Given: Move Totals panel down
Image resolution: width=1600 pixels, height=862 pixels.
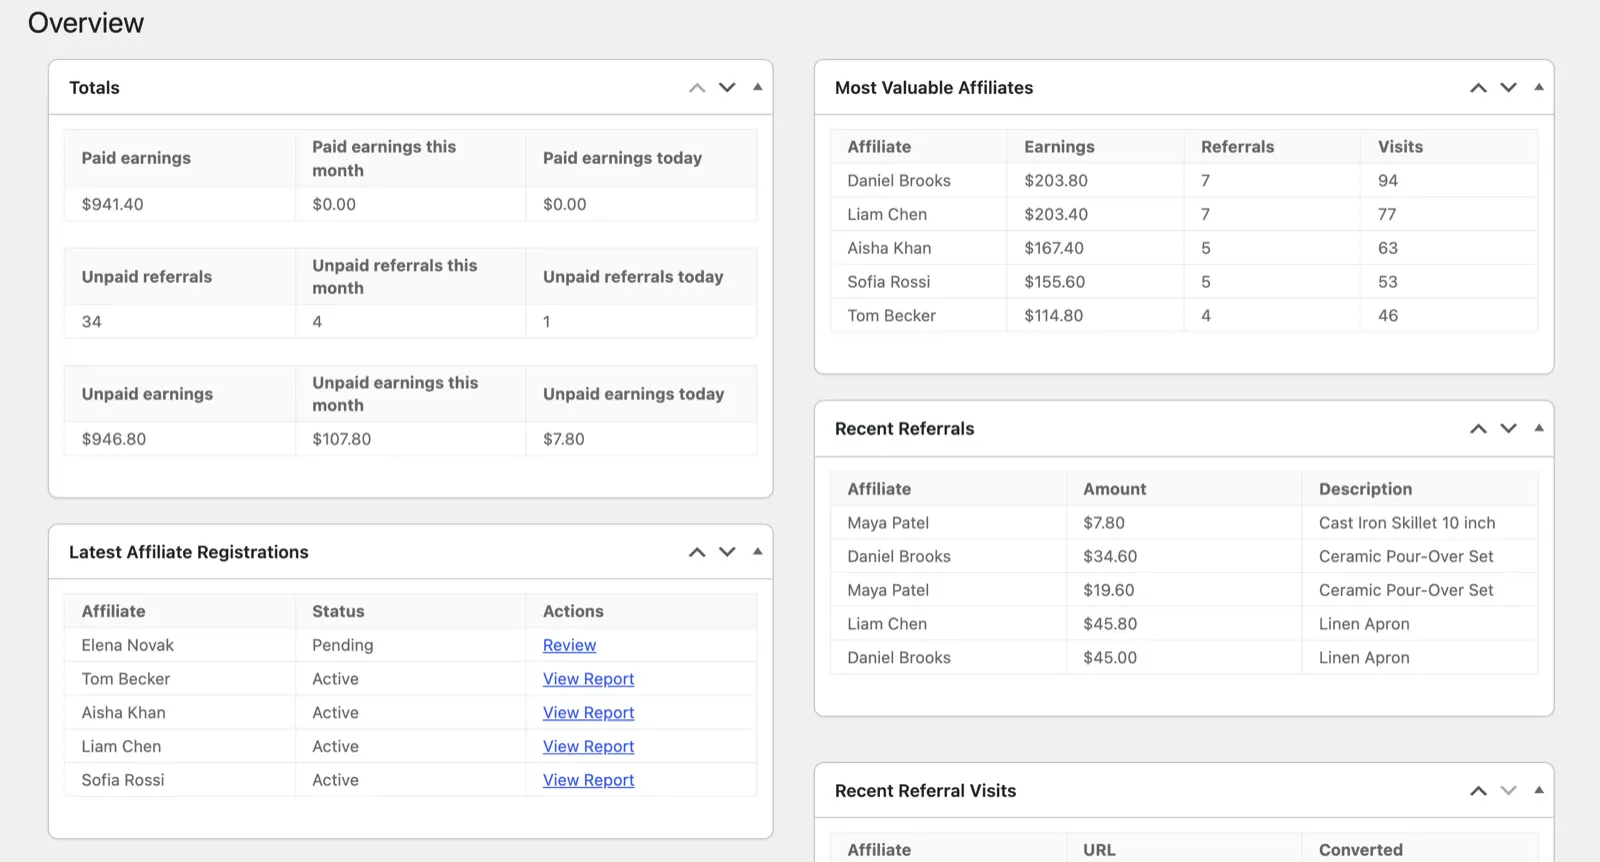Looking at the screenshot, I should pyautogui.click(x=727, y=88).
